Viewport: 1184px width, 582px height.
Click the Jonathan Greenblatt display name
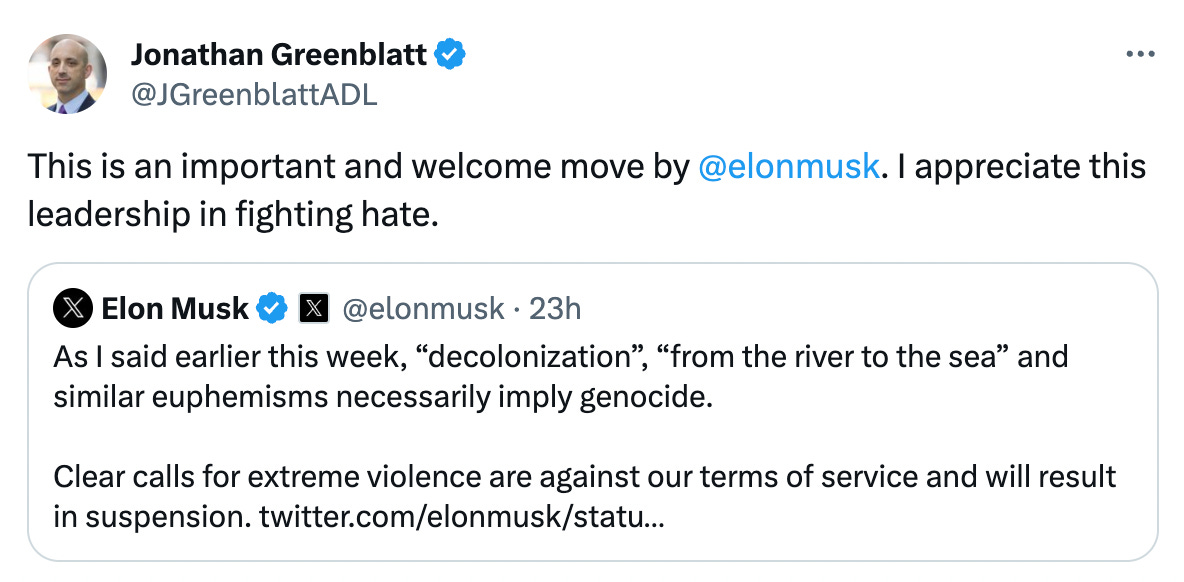click(x=279, y=55)
